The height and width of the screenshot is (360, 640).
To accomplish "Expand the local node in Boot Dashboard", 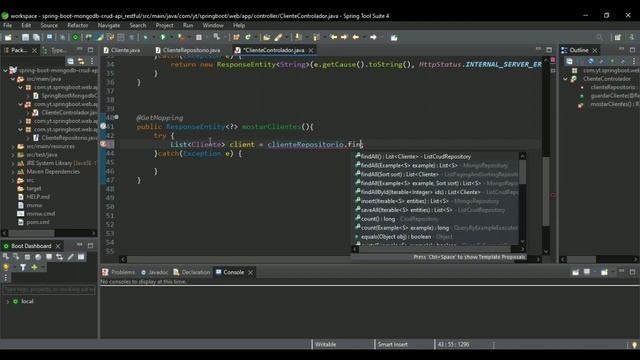I will [7, 301].
